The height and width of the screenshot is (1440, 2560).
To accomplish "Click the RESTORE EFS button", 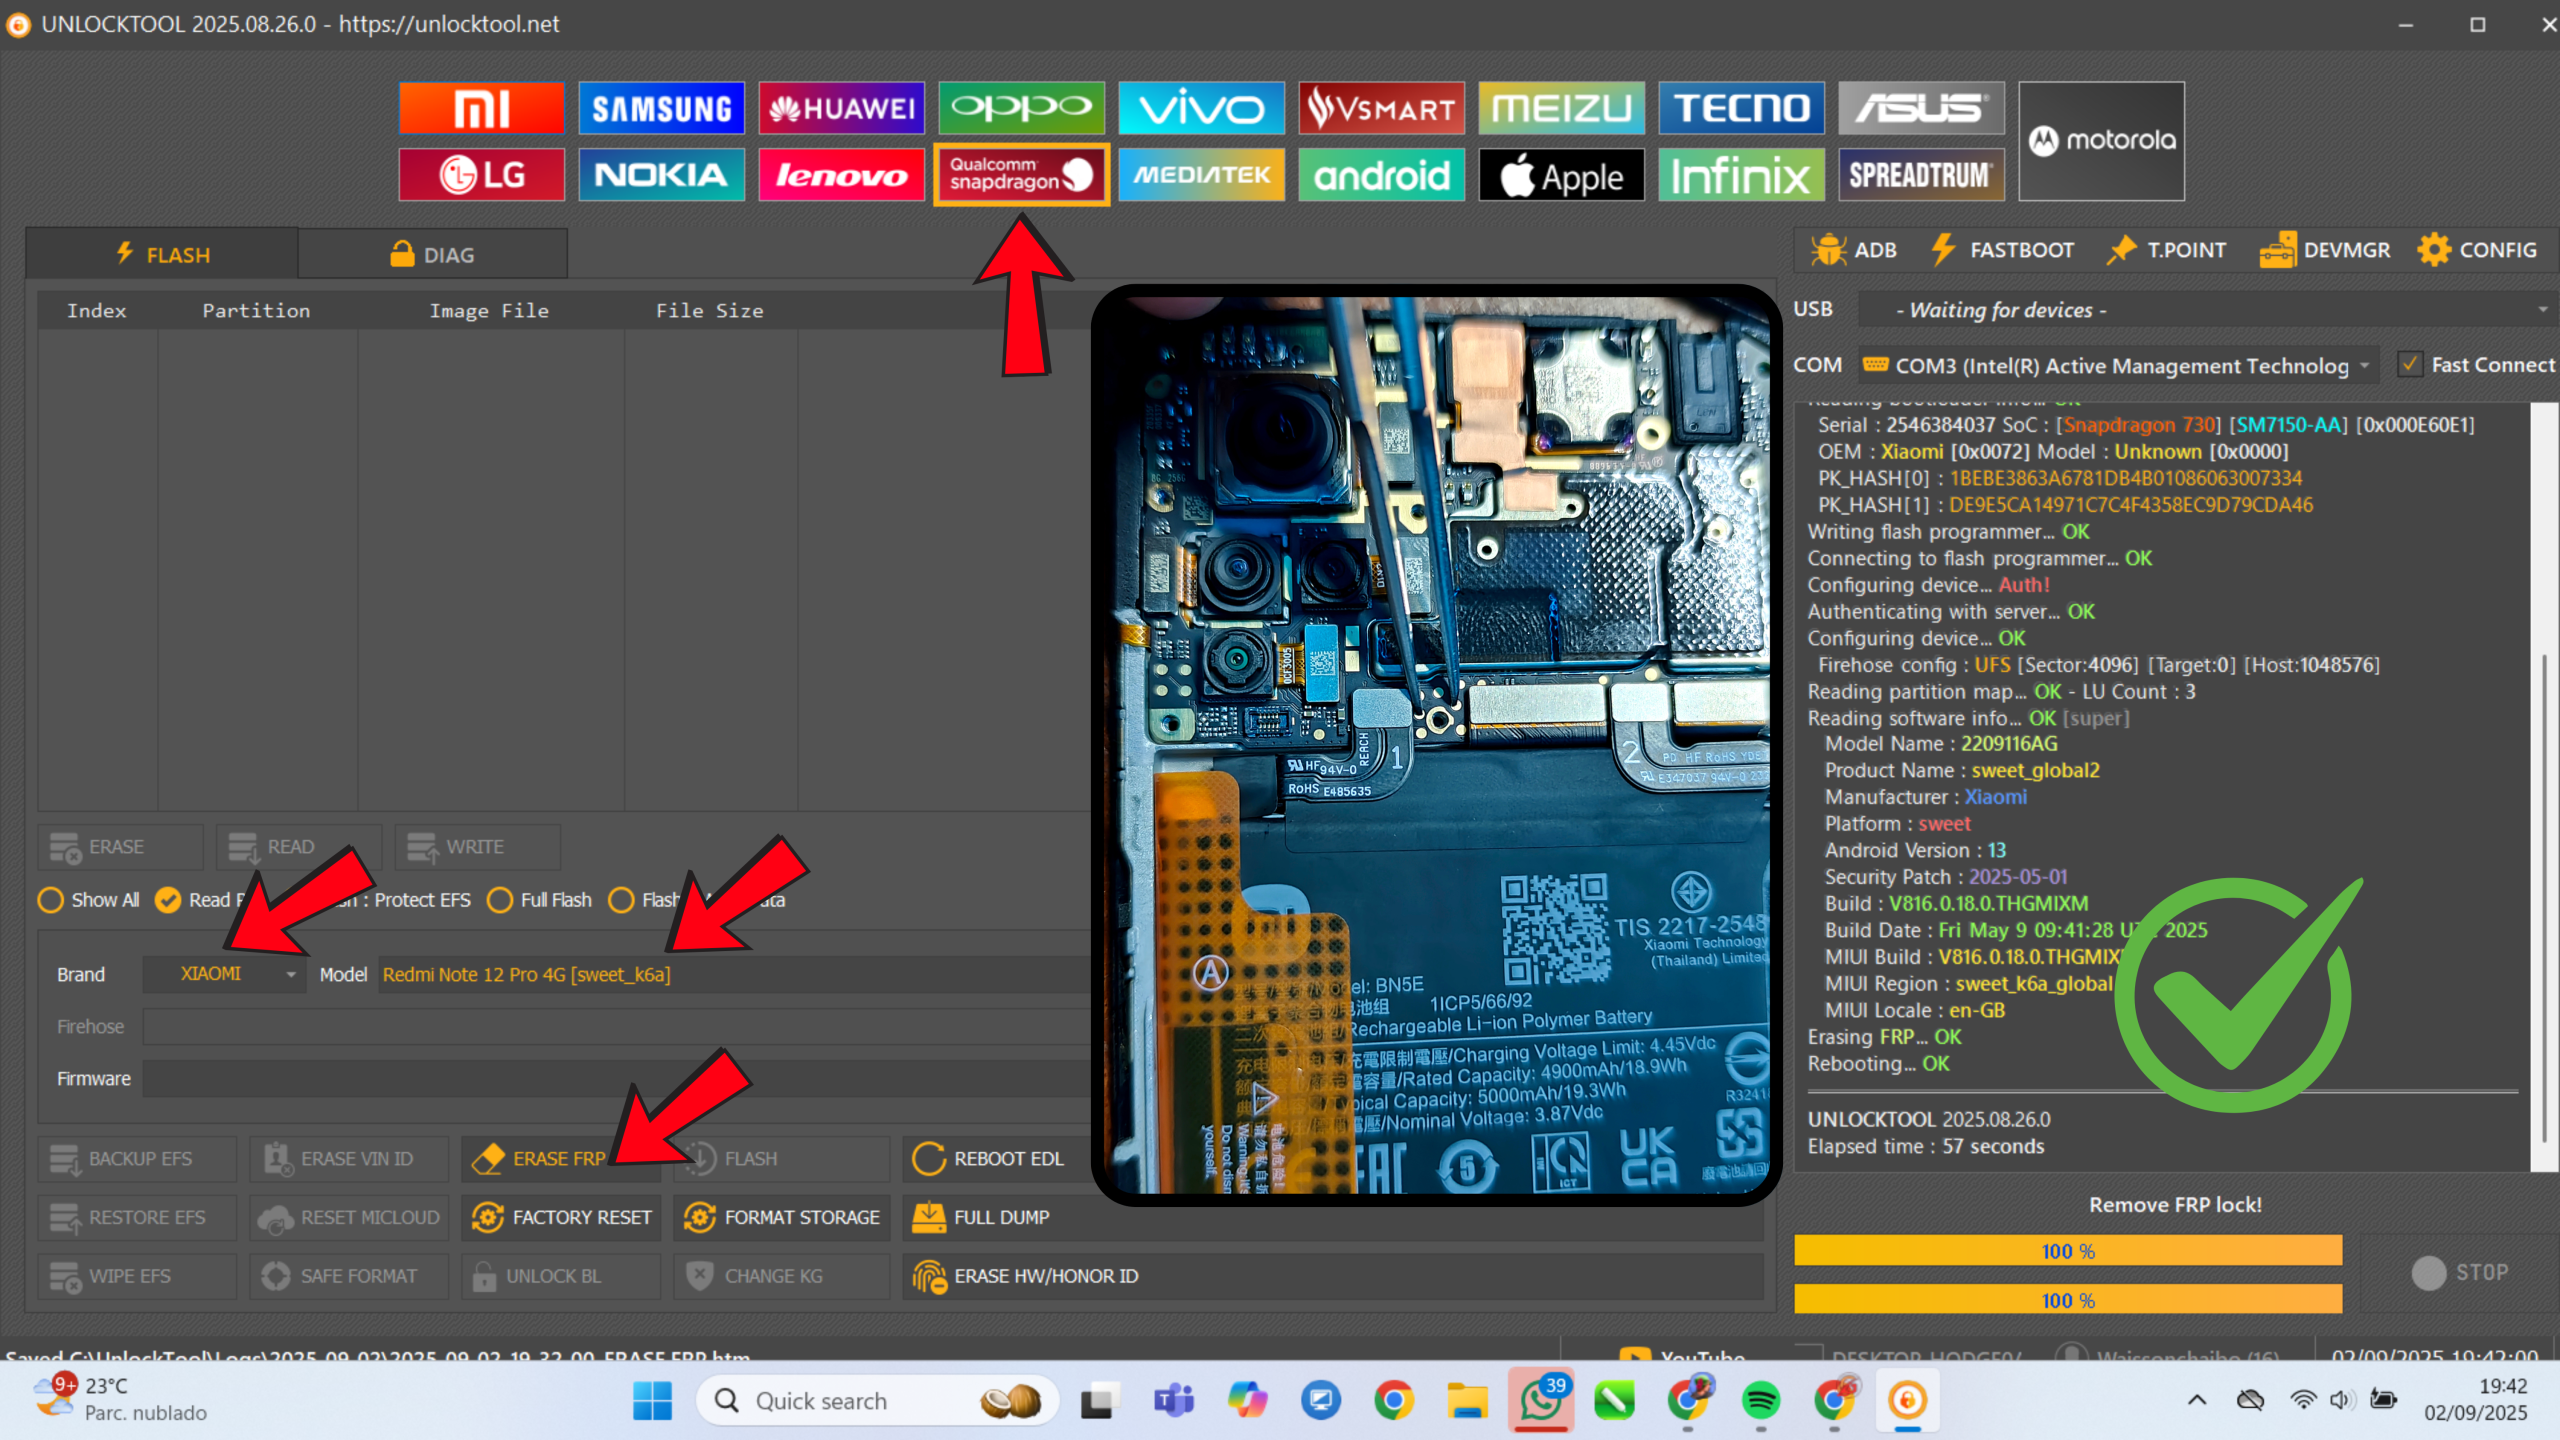I will coord(137,1217).
